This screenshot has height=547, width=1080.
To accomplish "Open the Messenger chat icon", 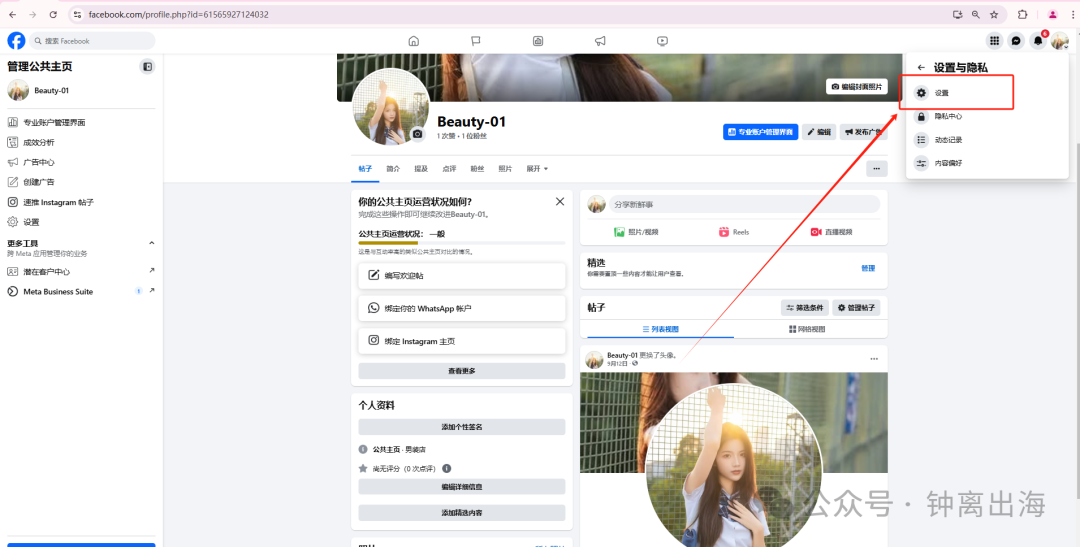I will pos(1016,41).
